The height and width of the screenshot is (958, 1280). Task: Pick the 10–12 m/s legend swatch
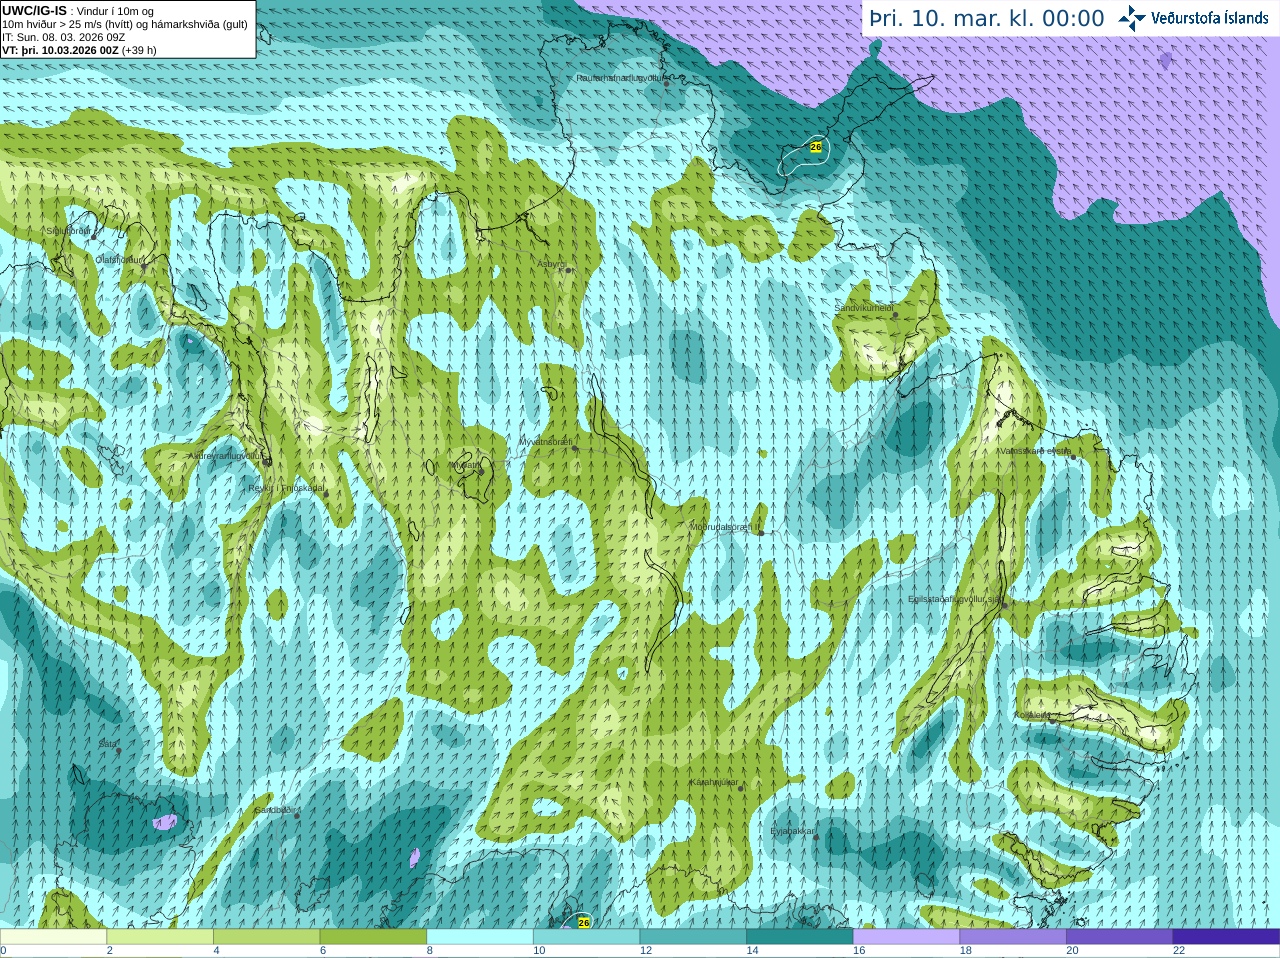click(586, 937)
